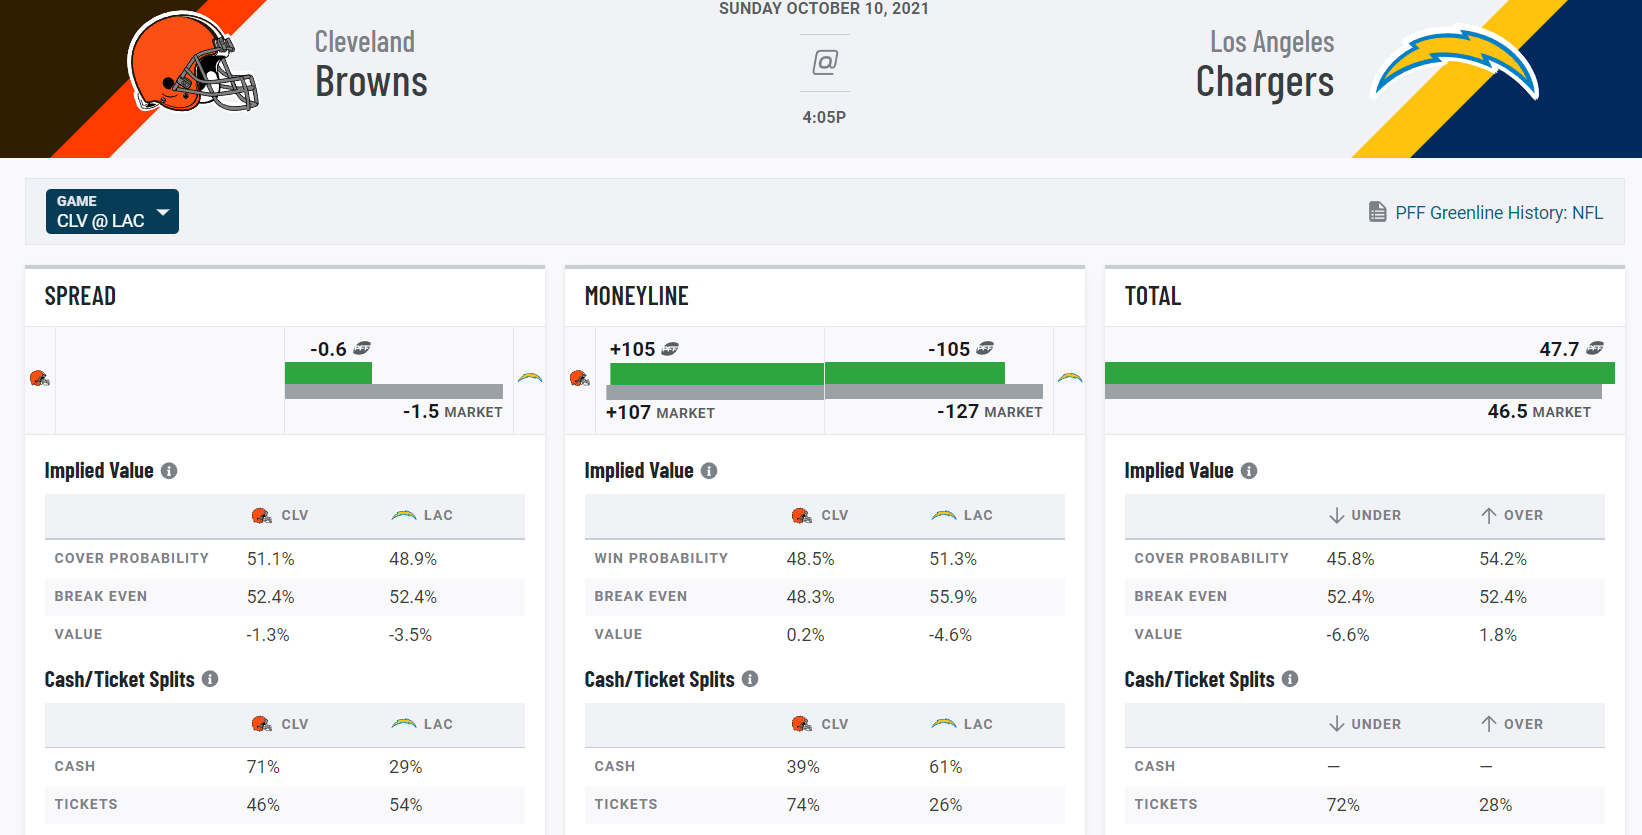Viewport: 1642px width, 835px height.
Task: Click the green total 47.7 bar
Action: point(1360,373)
